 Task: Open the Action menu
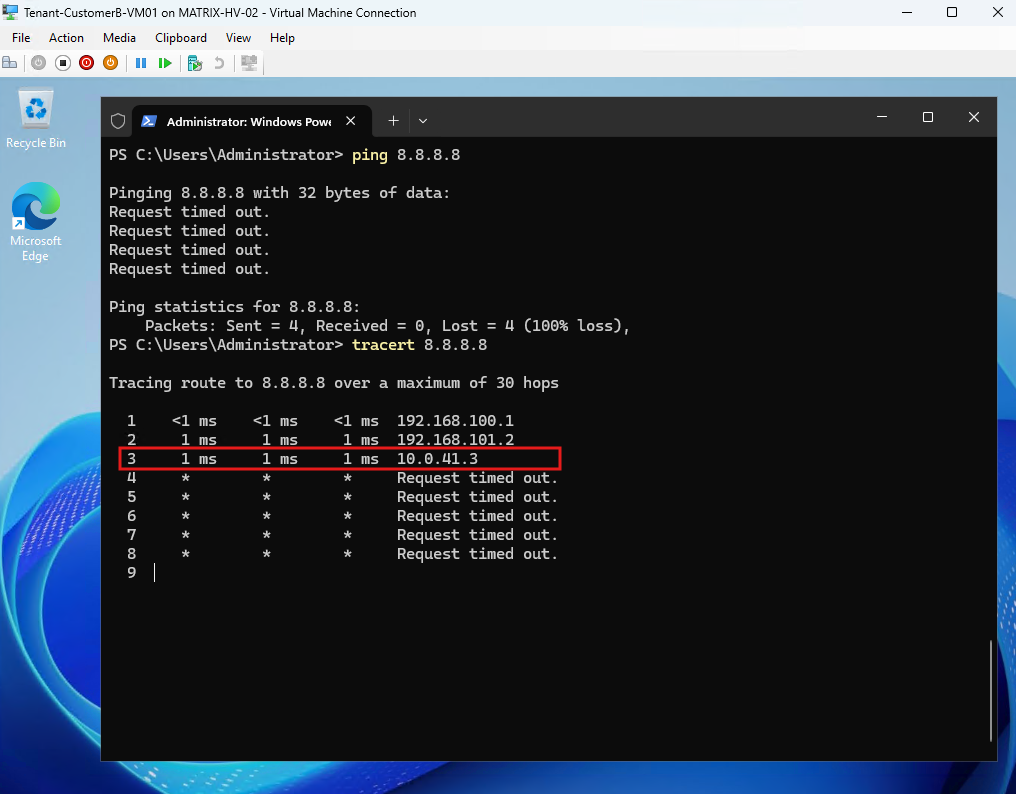pyautogui.click(x=66, y=38)
